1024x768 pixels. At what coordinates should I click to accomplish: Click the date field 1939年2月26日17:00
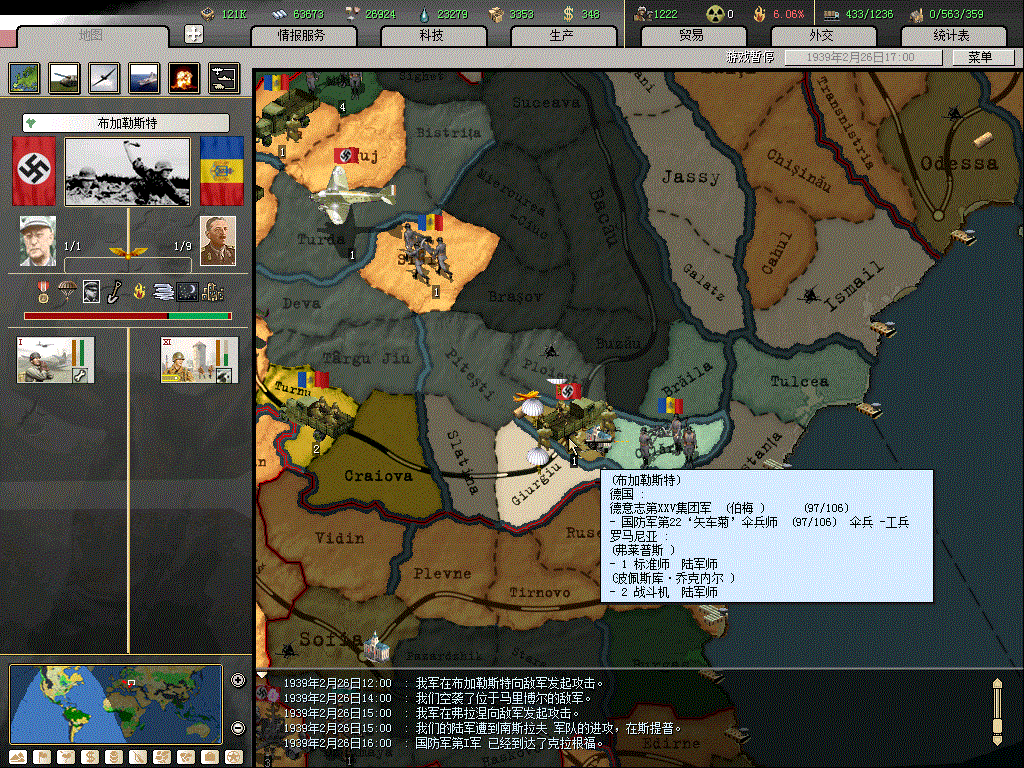tap(863, 57)
